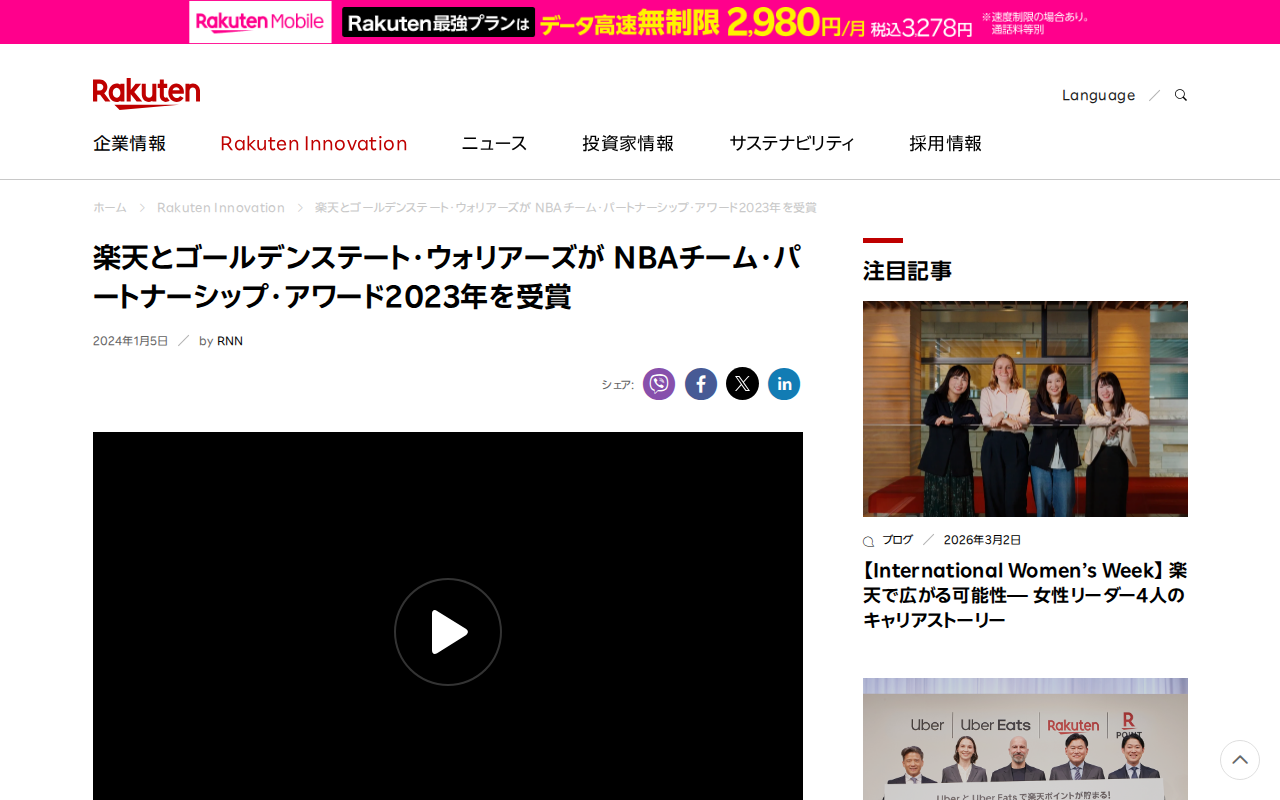This screenshot has height=800, width=1280.
Task: Open the International Women's Week article thumbnail
Action: coord(1025,409)
